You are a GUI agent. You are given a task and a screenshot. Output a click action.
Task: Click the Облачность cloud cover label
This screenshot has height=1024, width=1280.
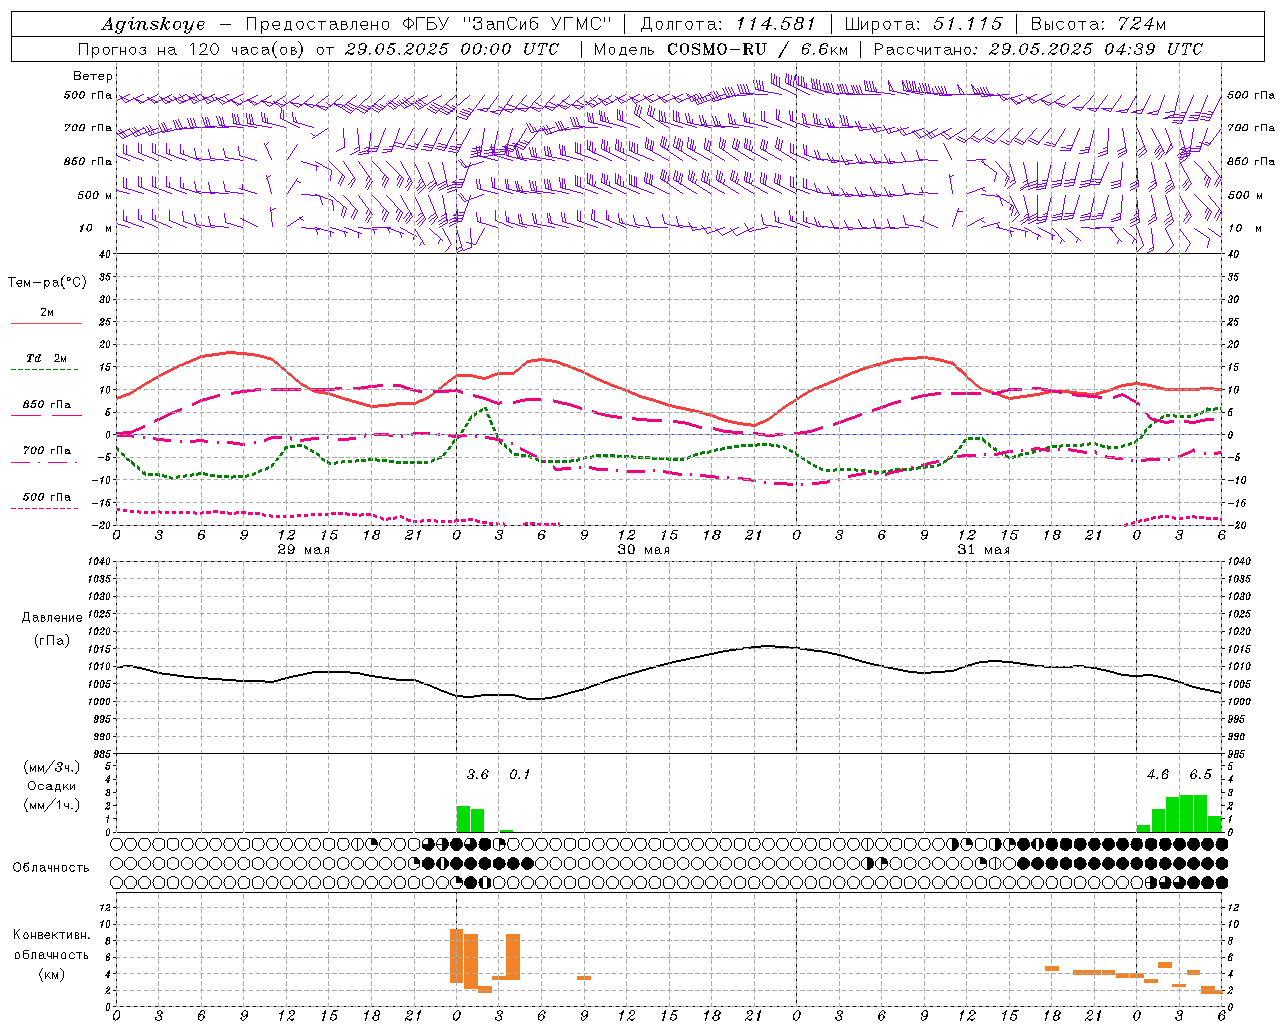(x=51, y=868)
